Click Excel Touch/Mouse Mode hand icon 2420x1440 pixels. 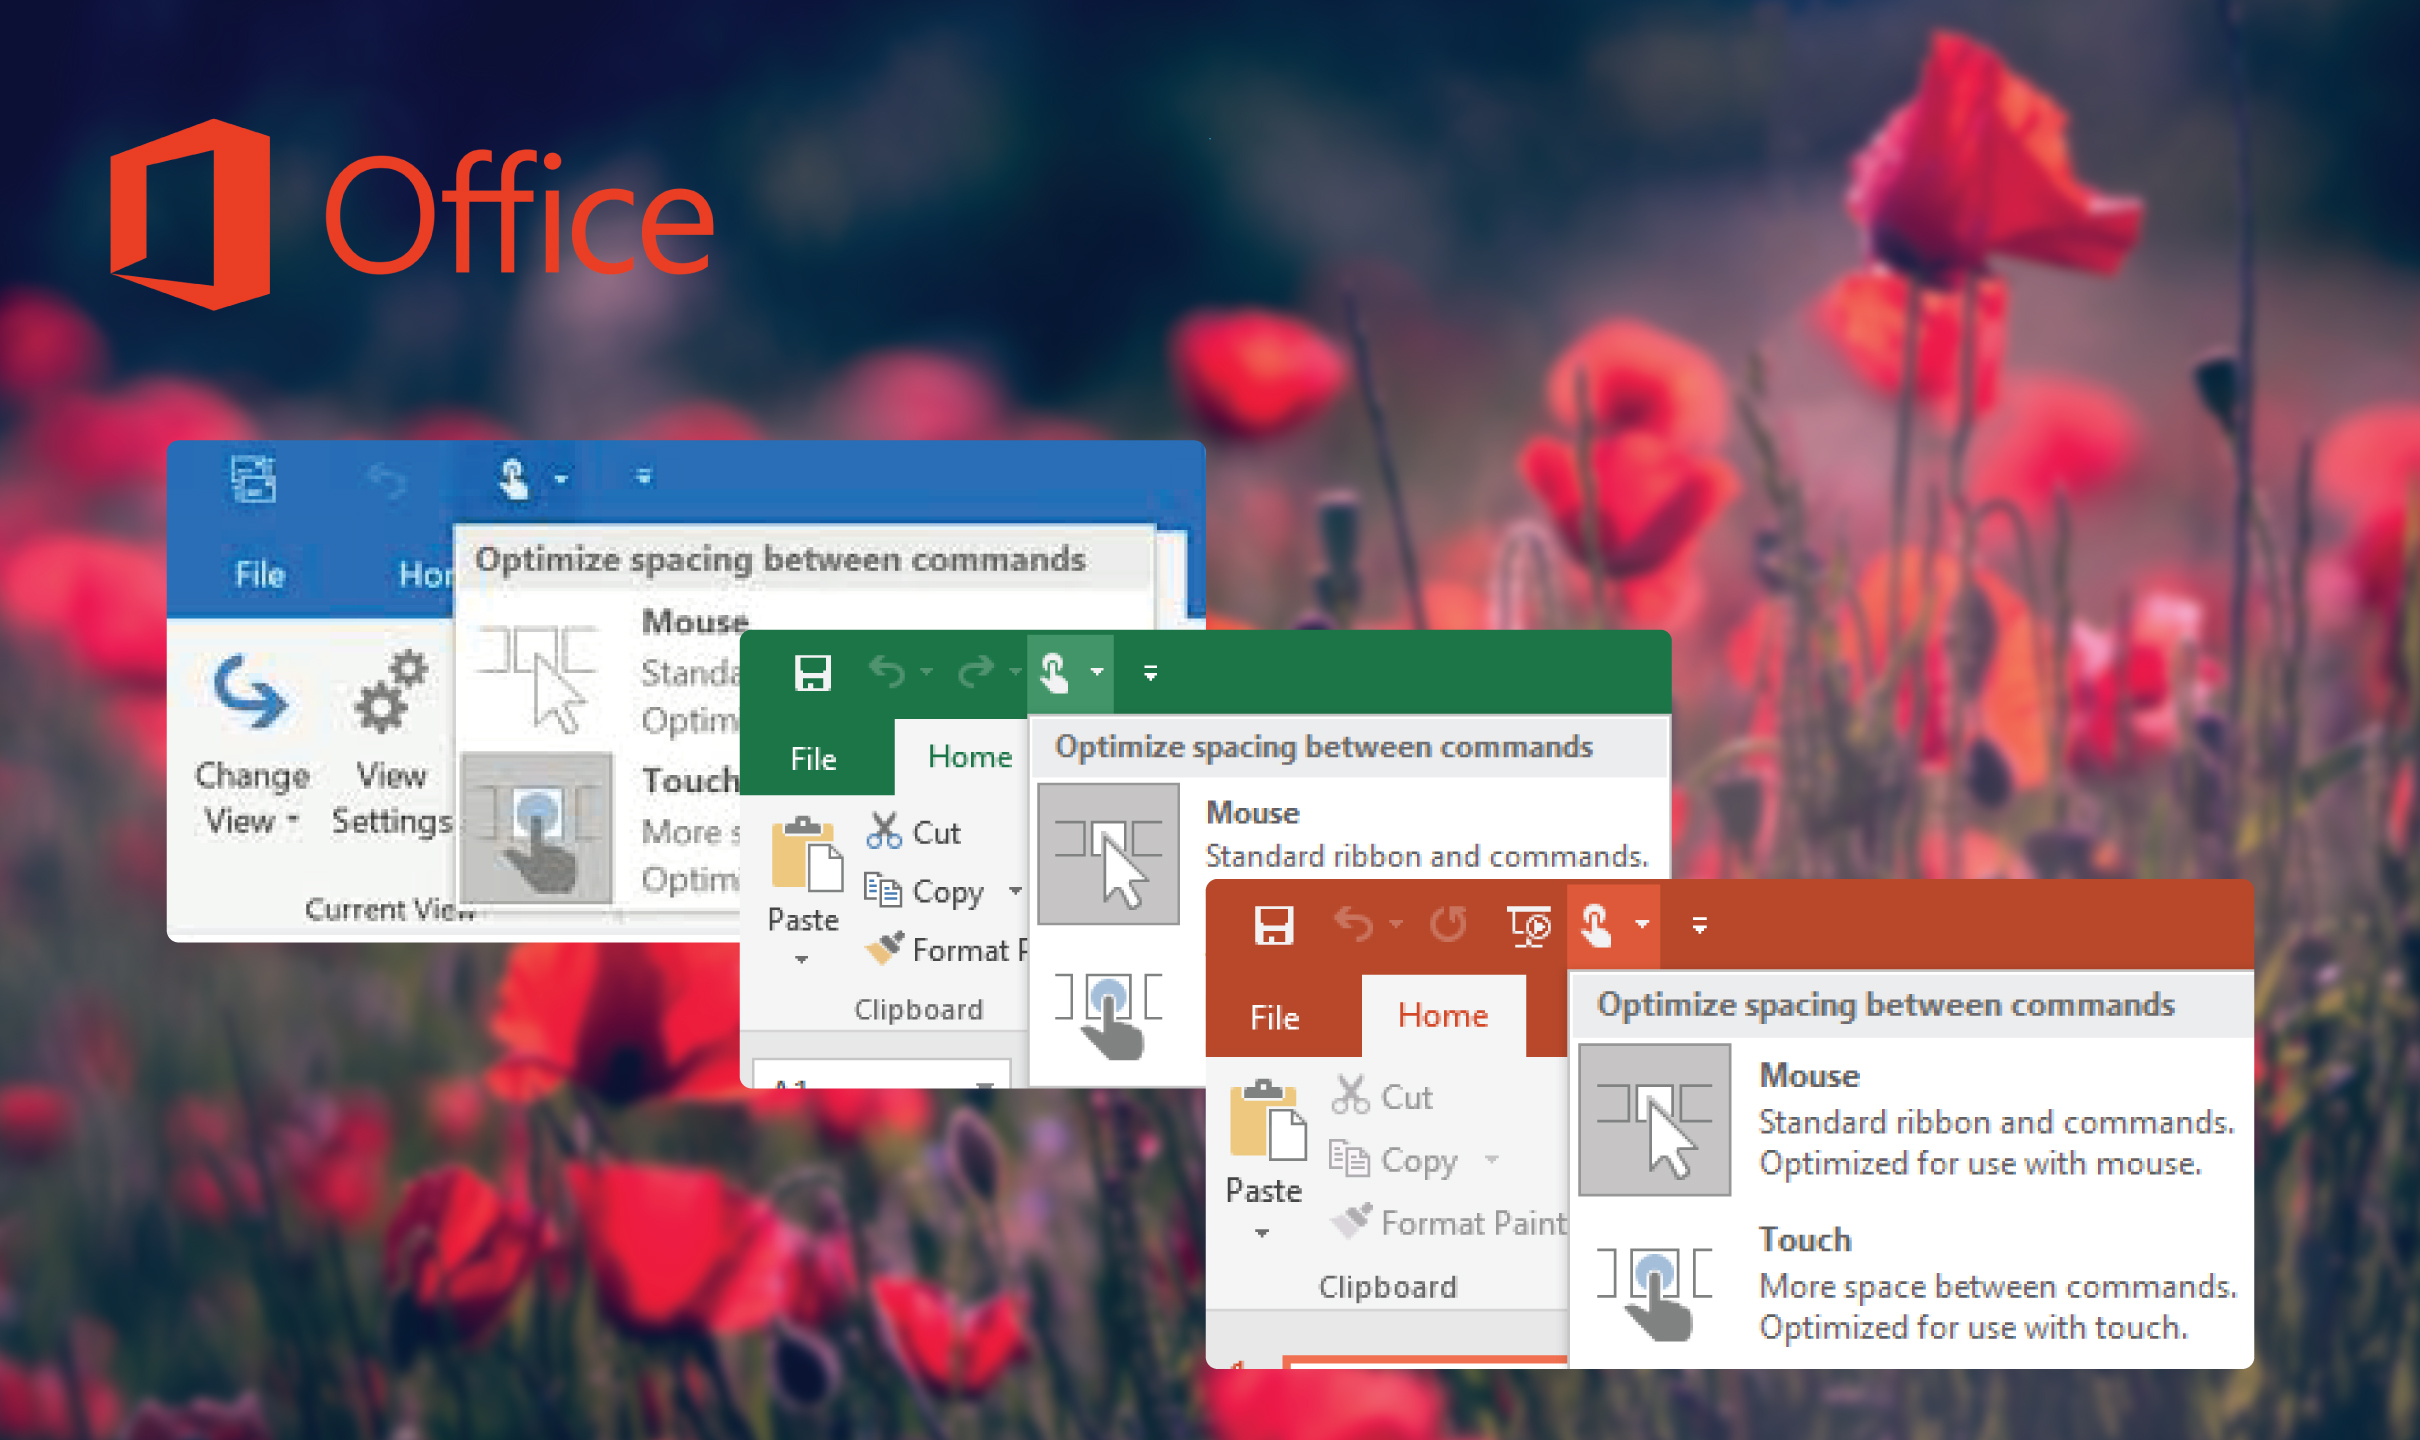tap(1054, 672)
